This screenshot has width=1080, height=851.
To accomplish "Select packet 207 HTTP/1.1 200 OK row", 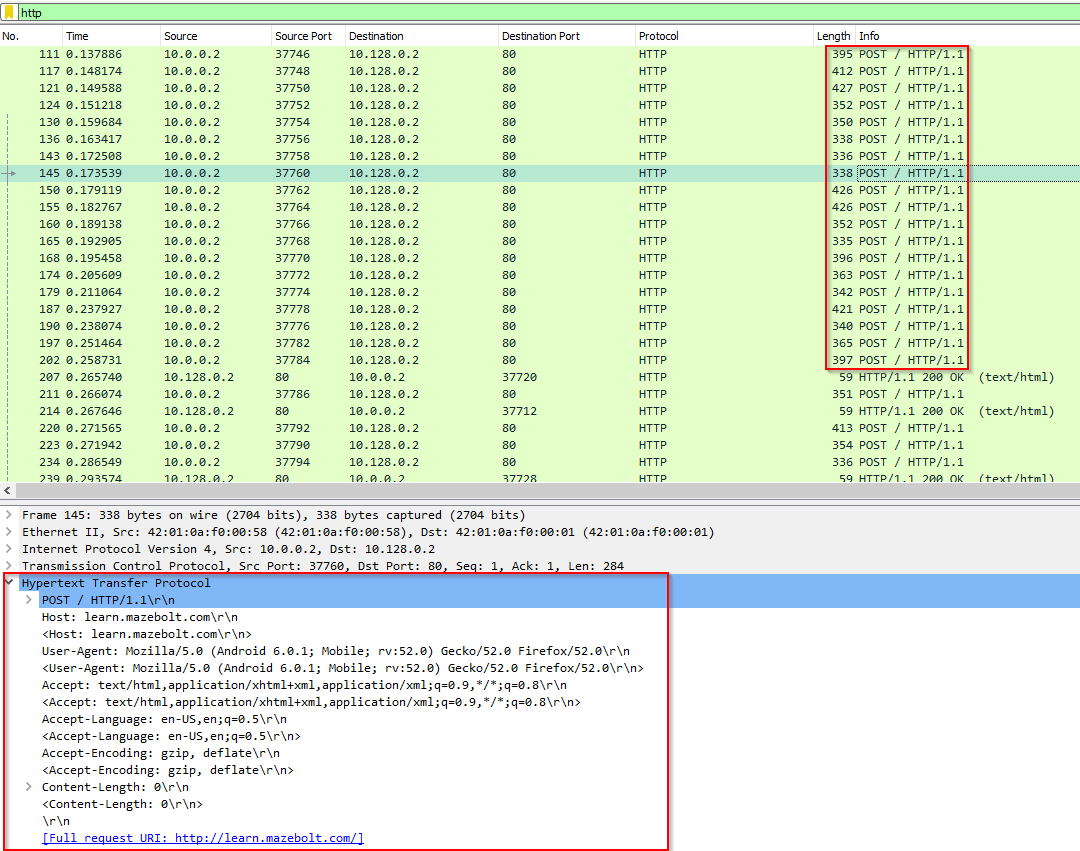I will 400,377.
